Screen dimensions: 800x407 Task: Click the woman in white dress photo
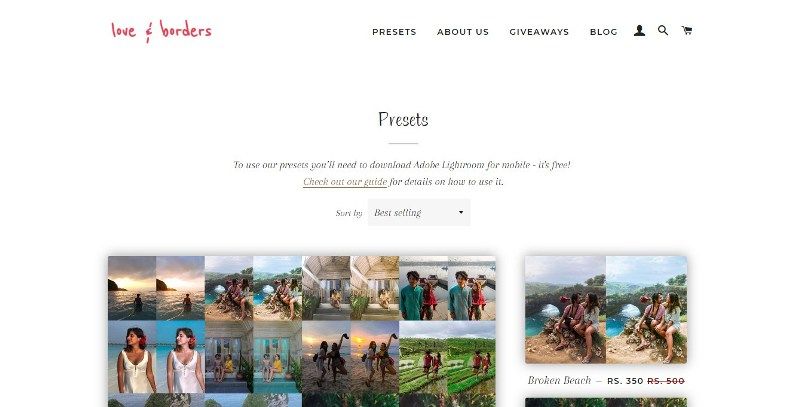pyautogui.click(x=156, y=357)
